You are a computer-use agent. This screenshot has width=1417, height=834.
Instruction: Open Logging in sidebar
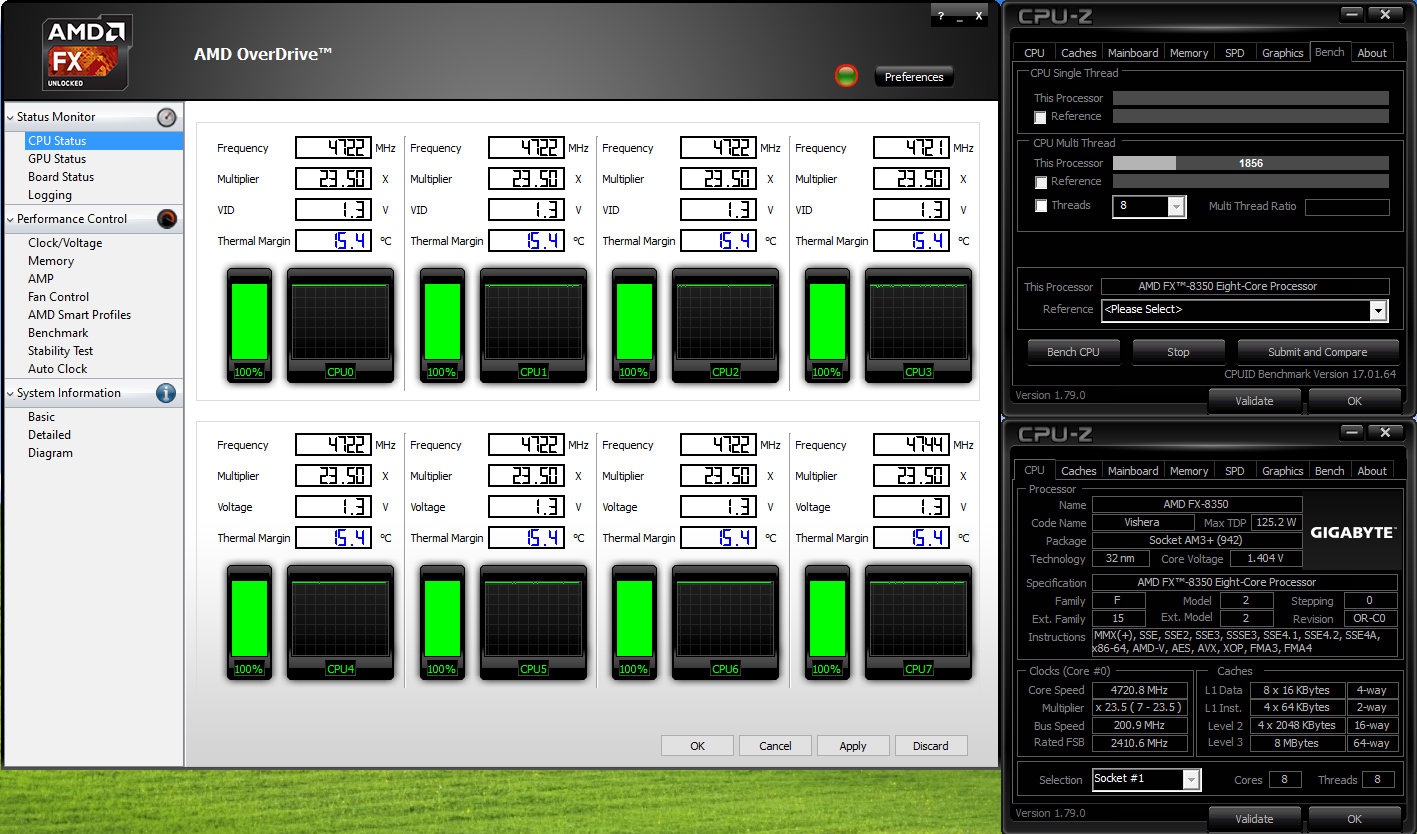(50, 195)
